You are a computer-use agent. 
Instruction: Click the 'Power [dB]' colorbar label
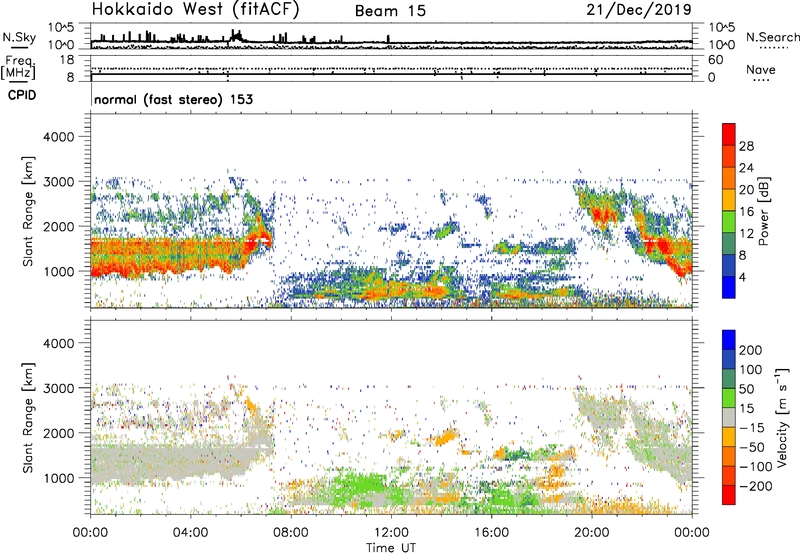[x=763, y=211]
